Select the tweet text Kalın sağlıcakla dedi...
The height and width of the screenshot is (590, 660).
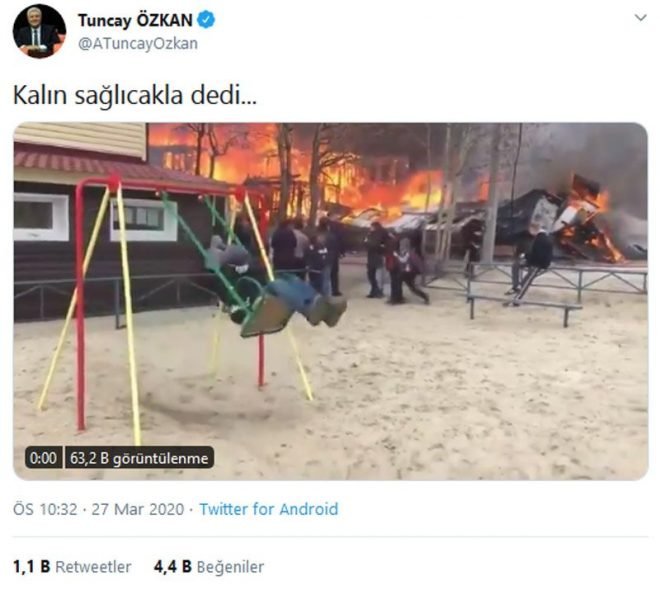tap(135, 95)
